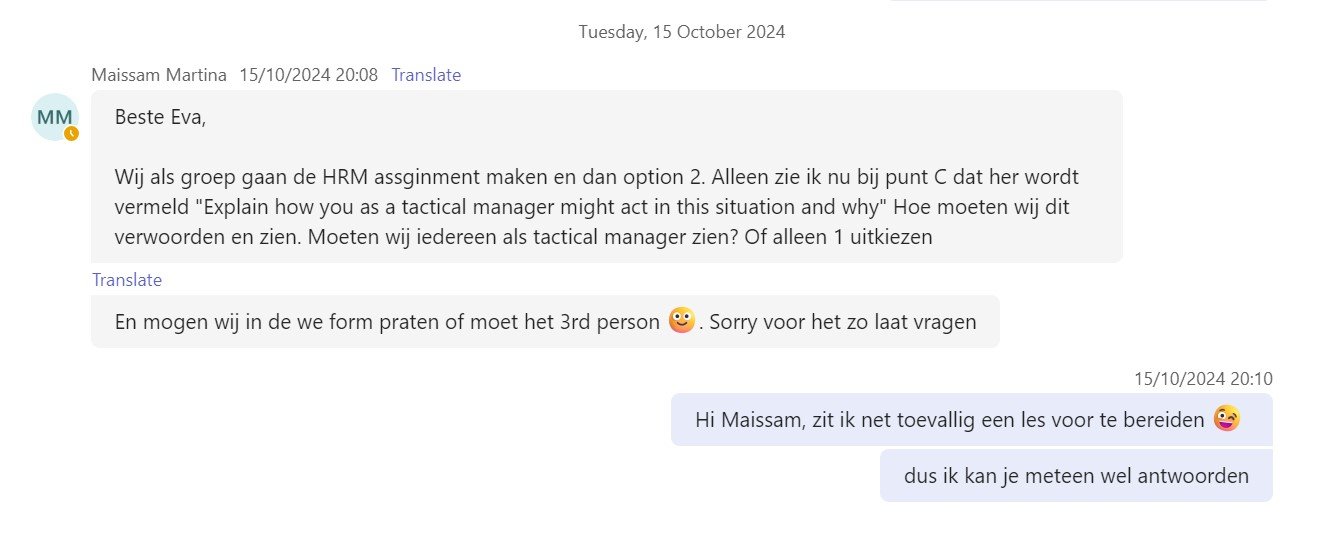This screenshot has height=549, width=1323.
Task: Click Translate next to the 20:08 timestamp
Action: click(426, 75)
